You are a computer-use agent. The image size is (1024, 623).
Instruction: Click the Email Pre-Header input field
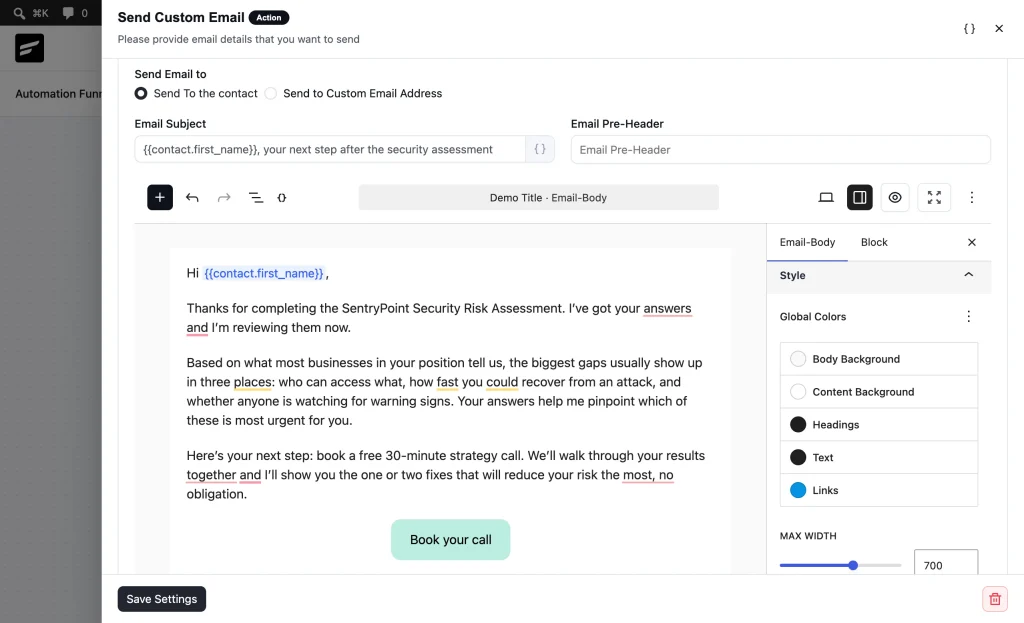[x=780, y=150]
